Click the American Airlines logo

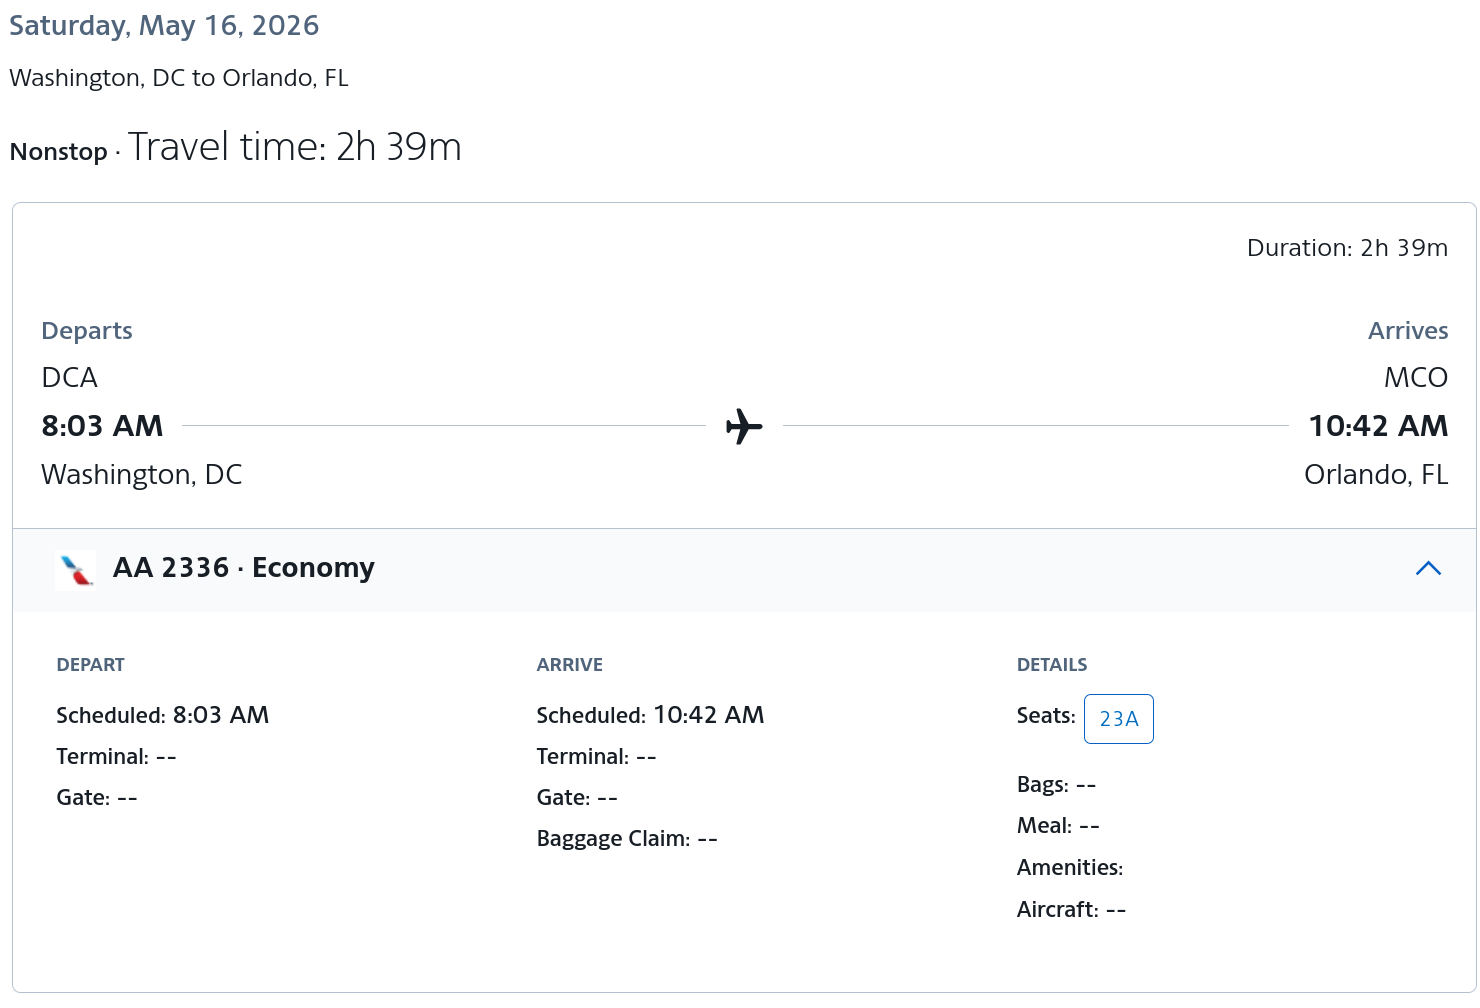pyautogui.click(x=75, y=570)
